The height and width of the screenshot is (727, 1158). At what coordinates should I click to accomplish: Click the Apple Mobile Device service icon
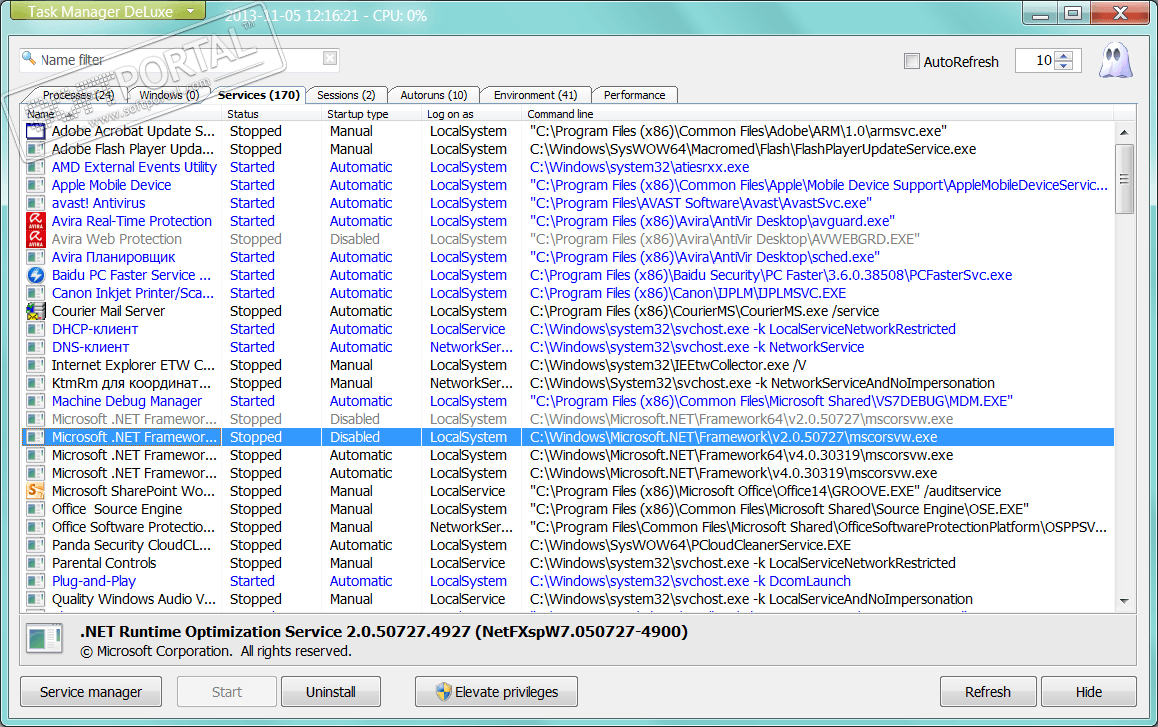(35, 185)
